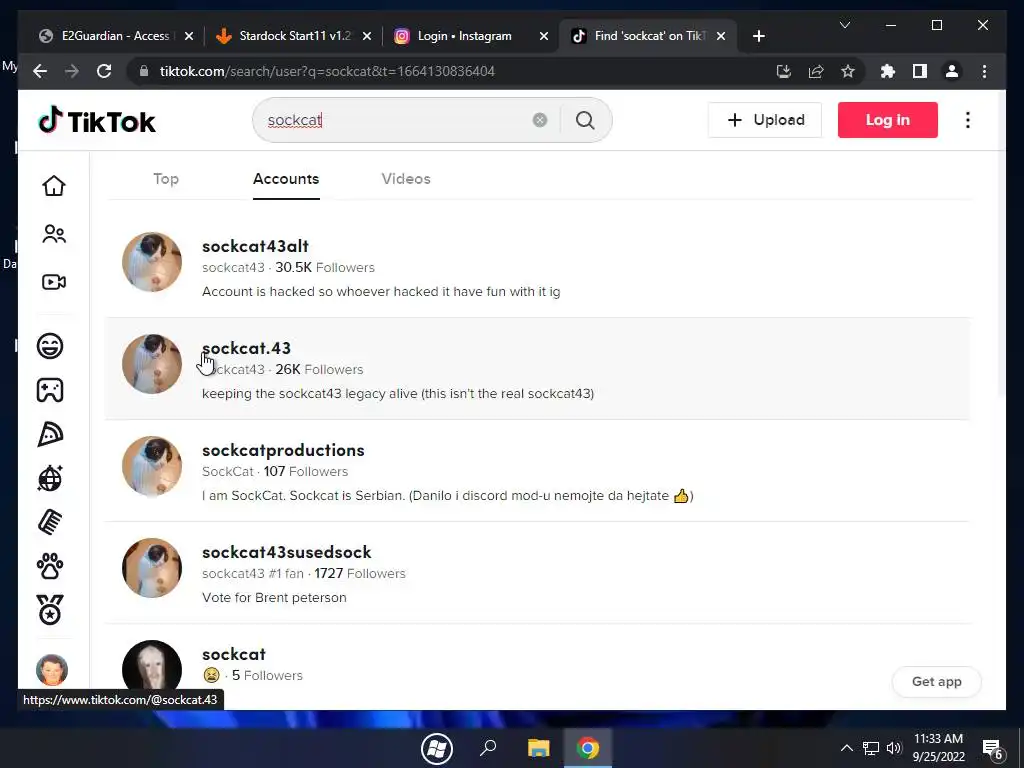Open the TikTok home logo
Screen dimensions: 1024x768
(97, 121)
